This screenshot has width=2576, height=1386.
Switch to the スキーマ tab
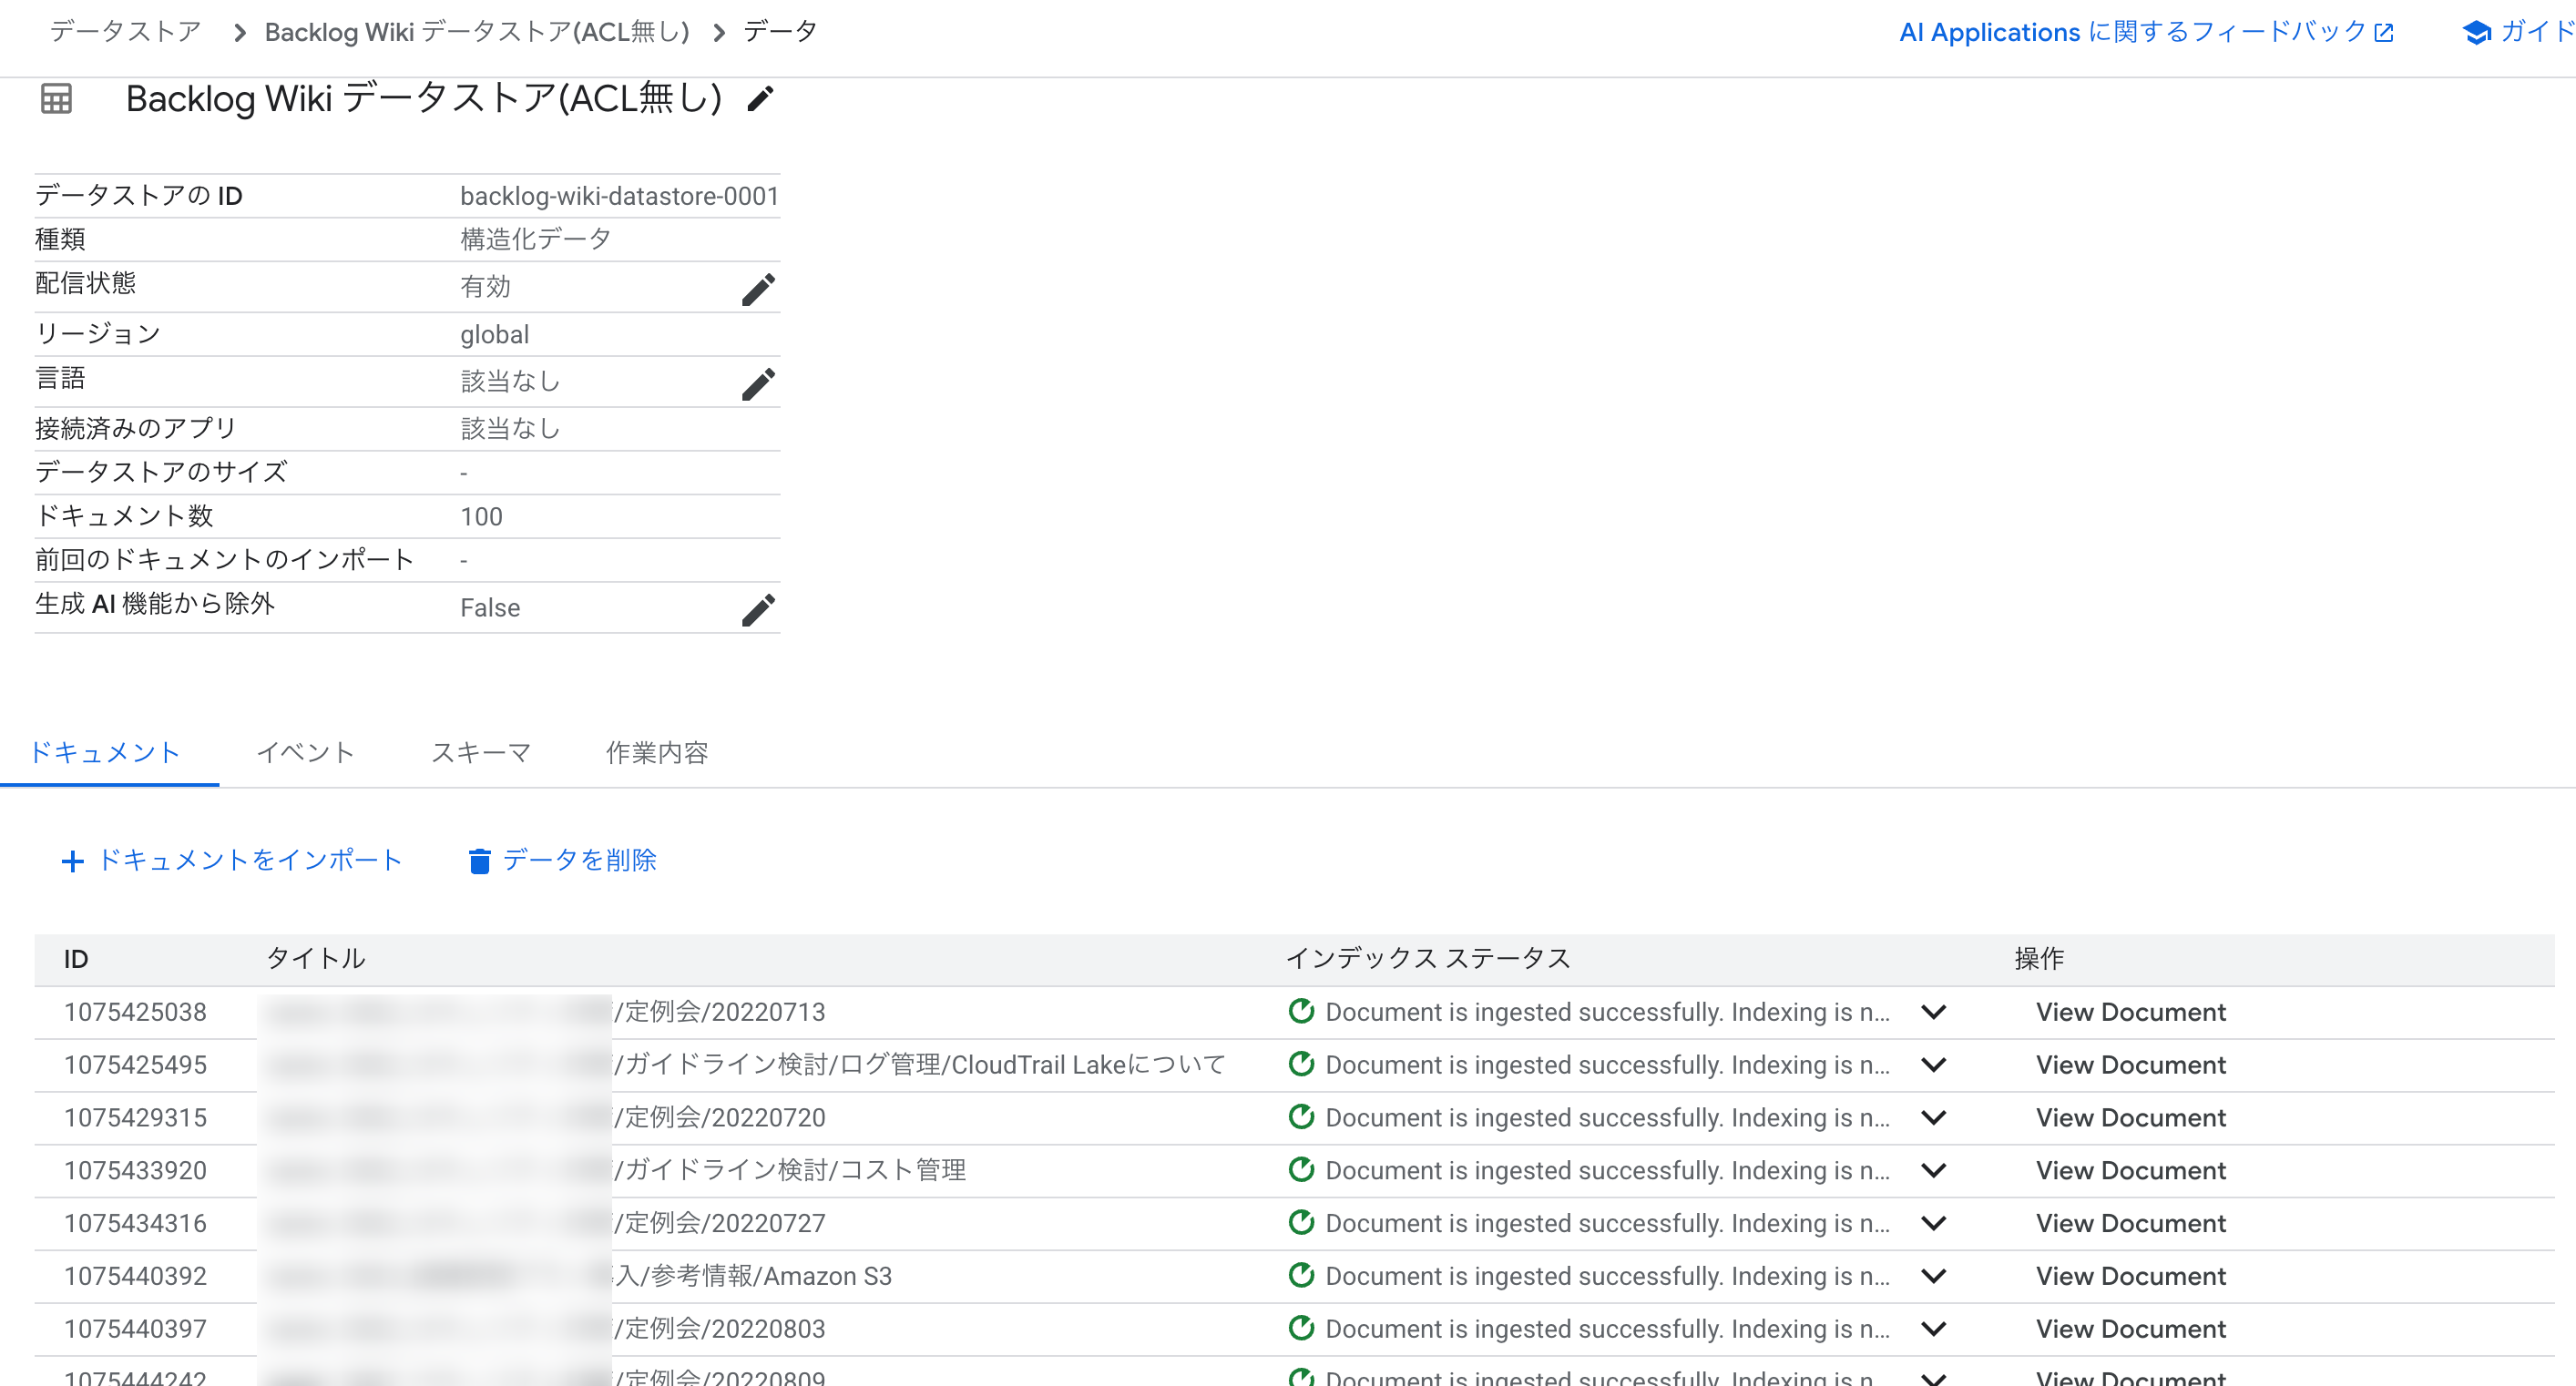pyautogui.click(x=480, y=753)
